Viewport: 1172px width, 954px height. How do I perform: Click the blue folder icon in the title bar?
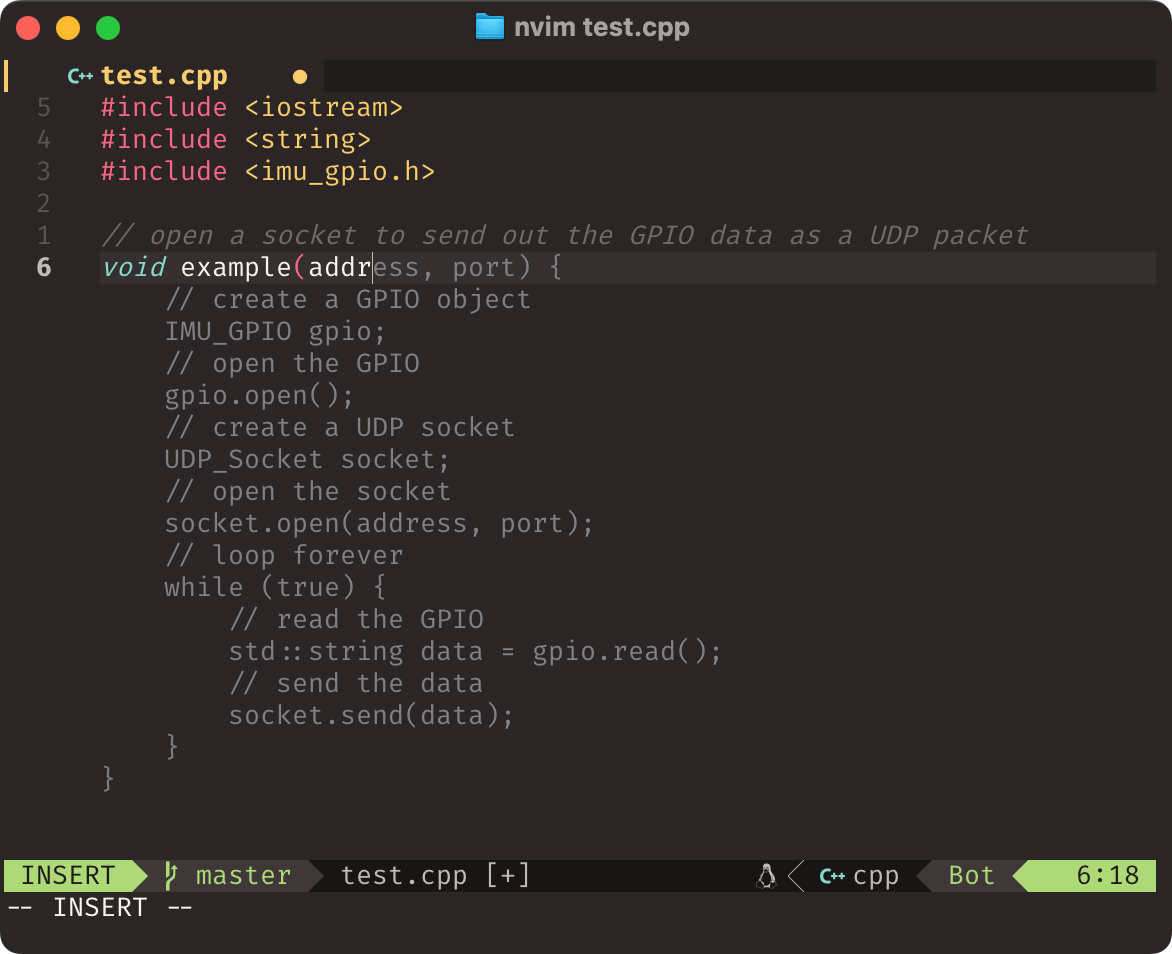click(x=489, y=27)
